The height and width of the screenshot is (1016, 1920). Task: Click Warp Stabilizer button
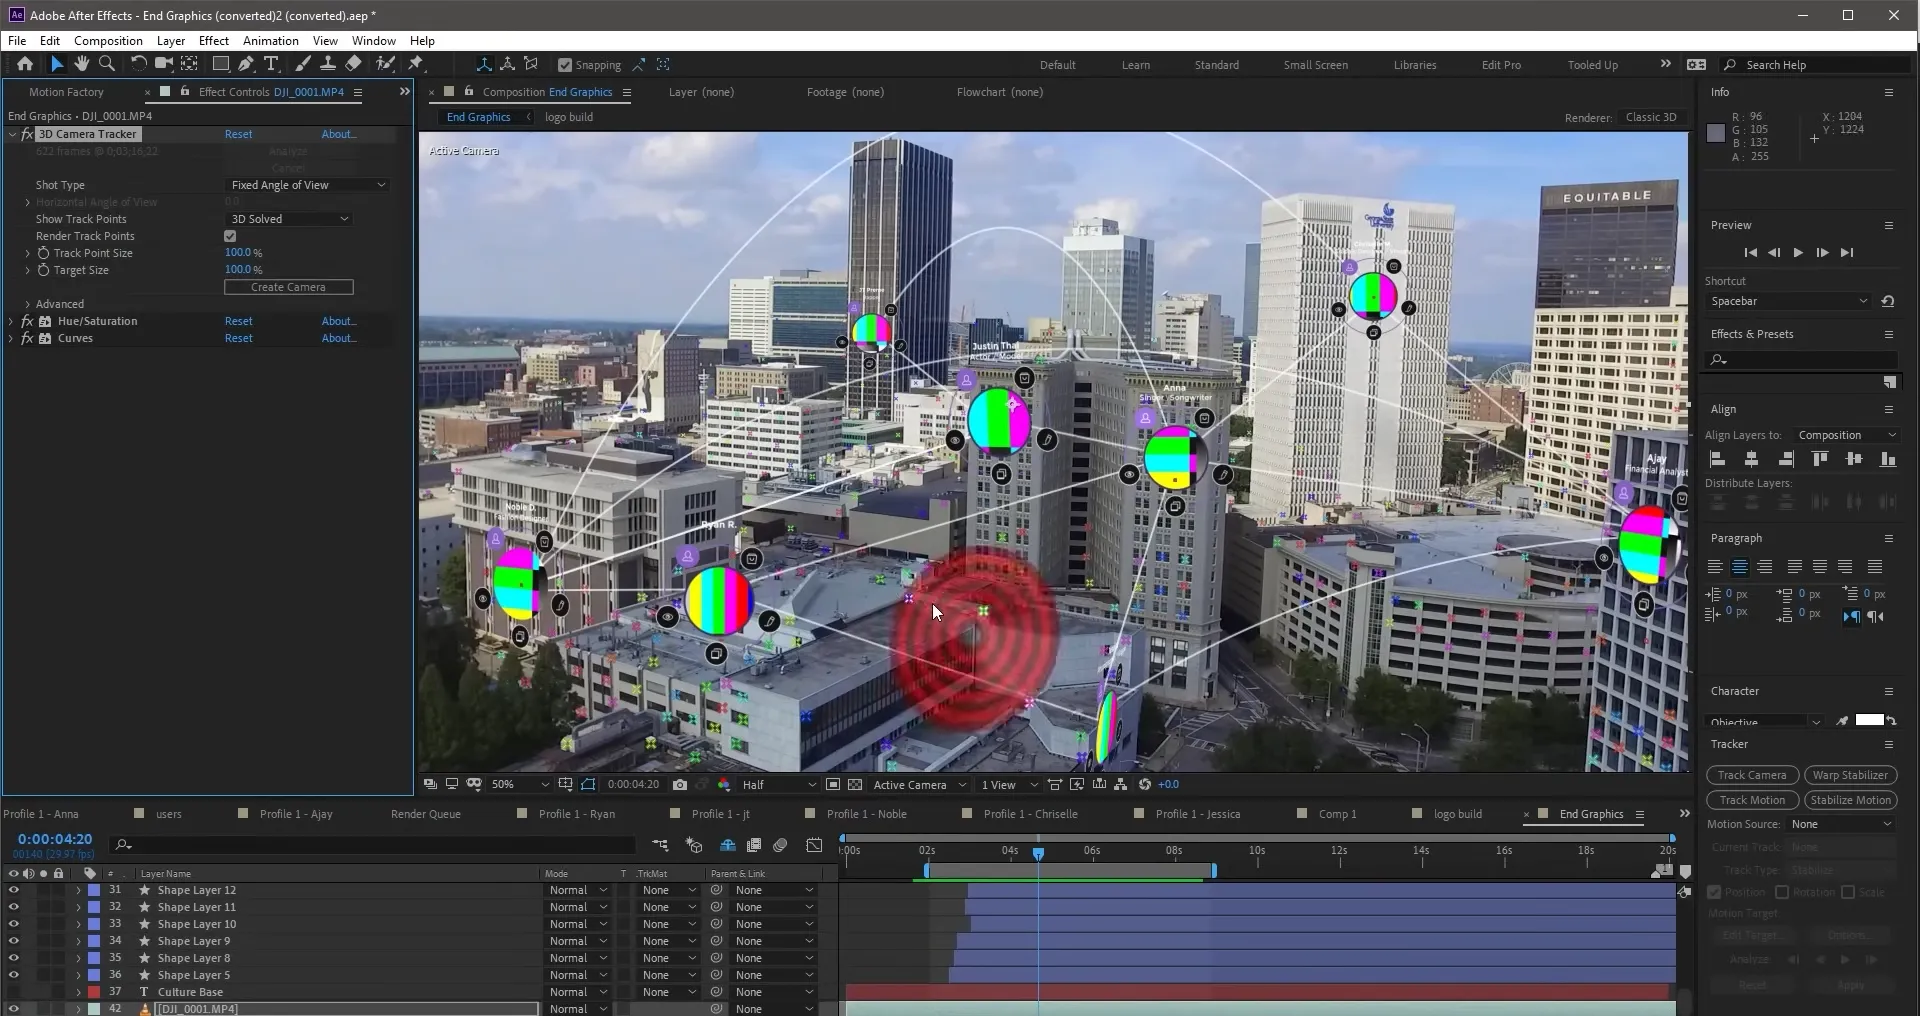pos(1850,775)
